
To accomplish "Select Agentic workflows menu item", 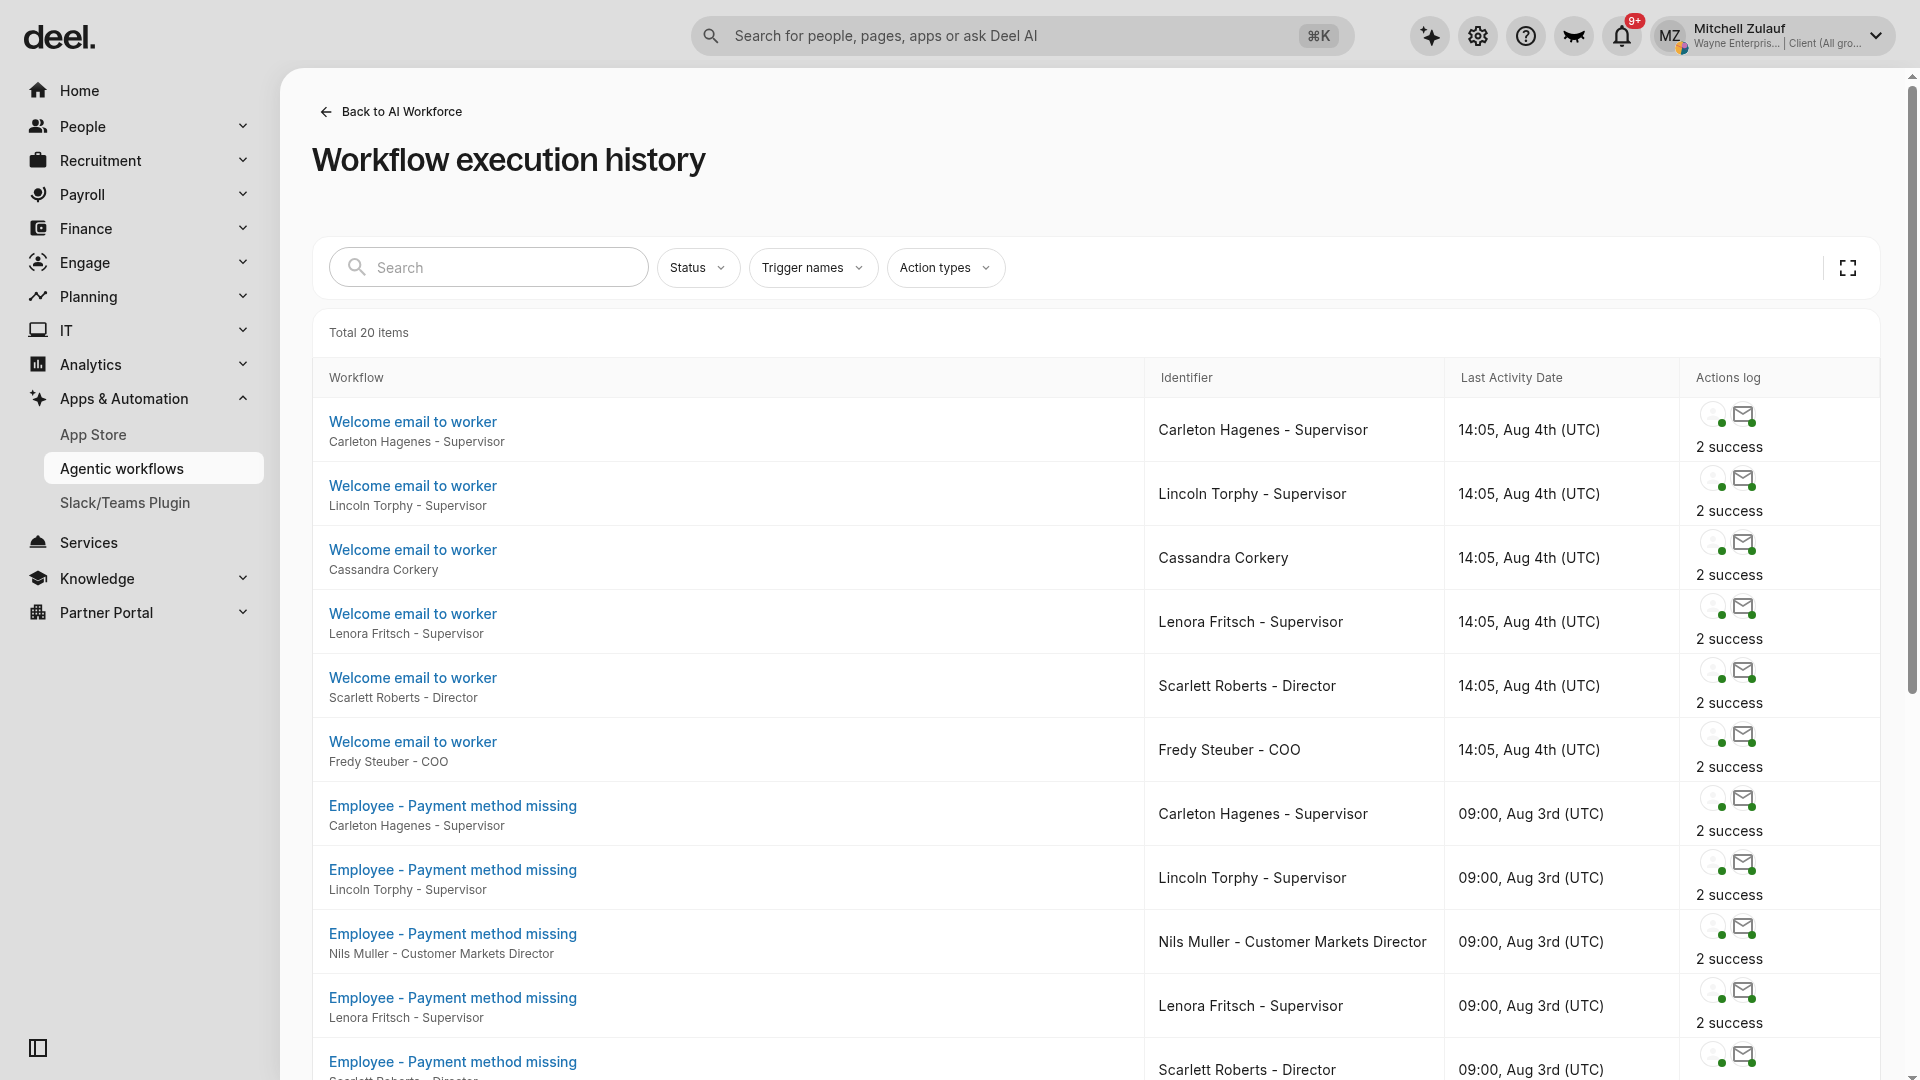I will tap(154, 469).
